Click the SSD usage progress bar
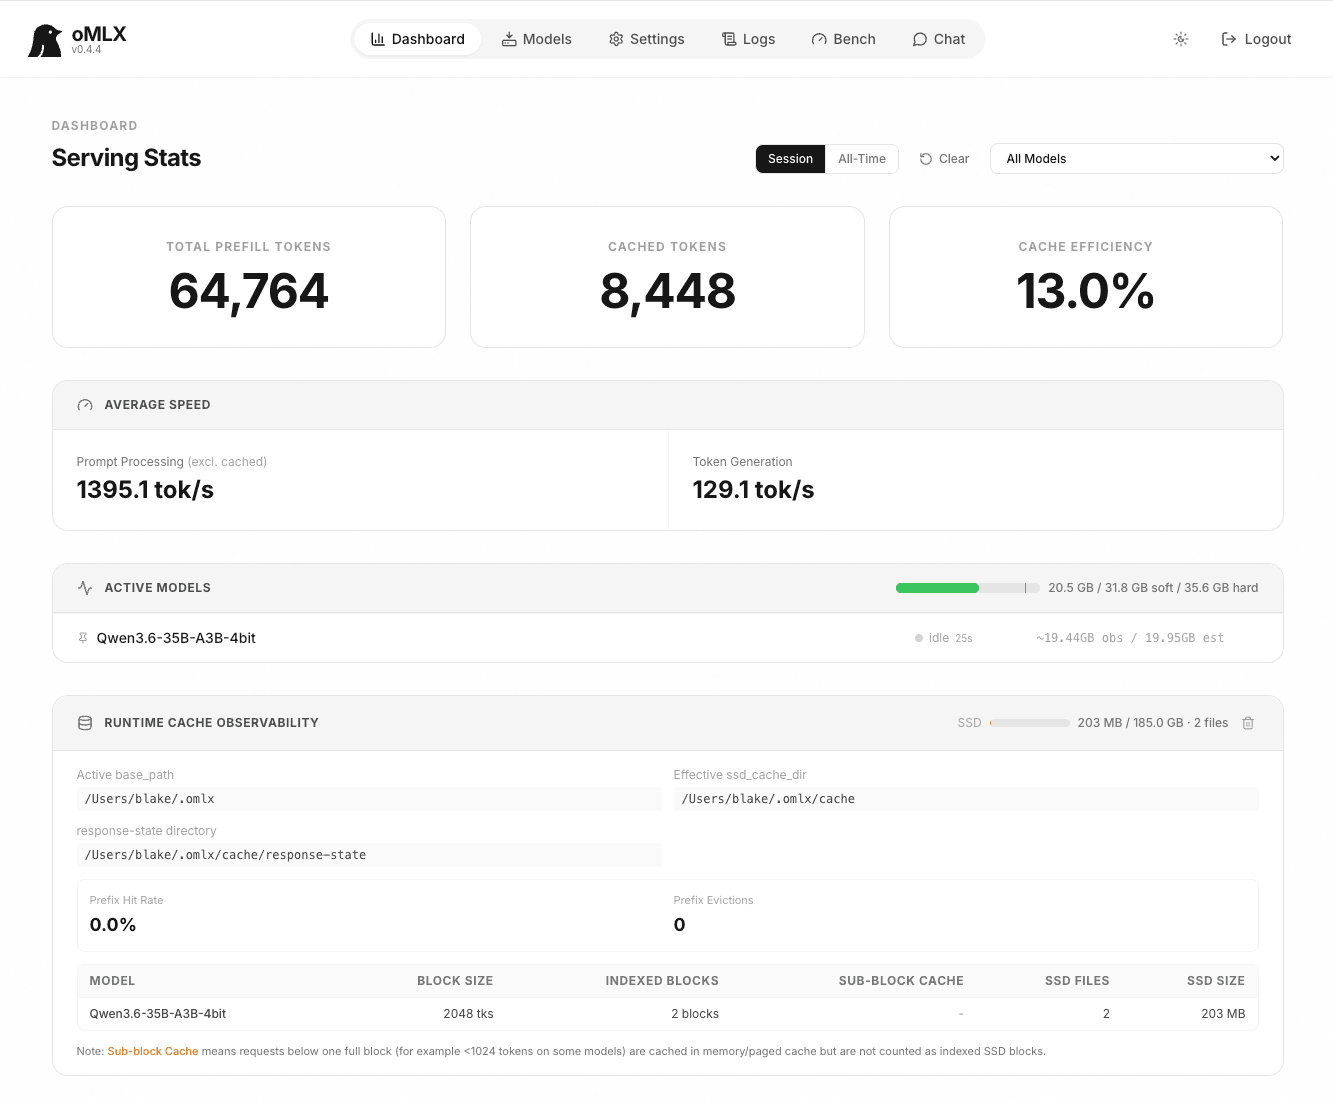The width and height of the screenshot is (1333, 1101). pyautogui.click(x=1029, y=723)
